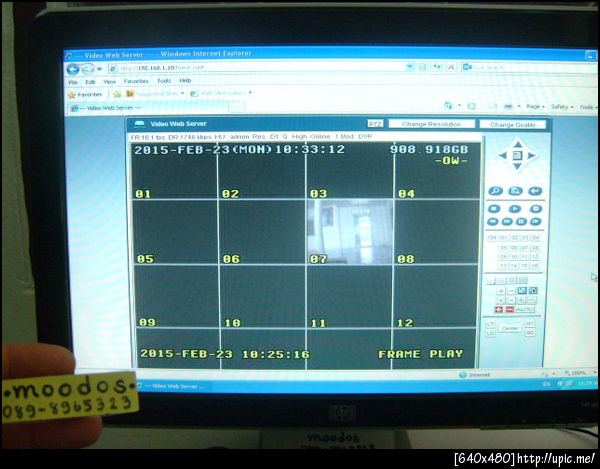Pan camera left with PTZ left arrow
Screen dimensions: 600x469
(503, 156)
